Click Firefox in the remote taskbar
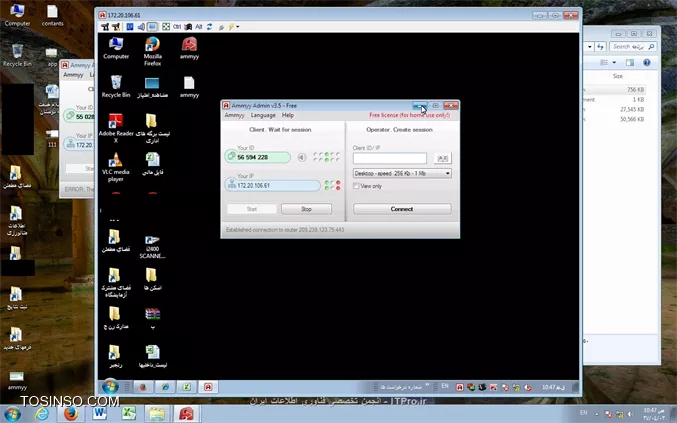This screenshot has height=423, width=677. tap(143, 387)
